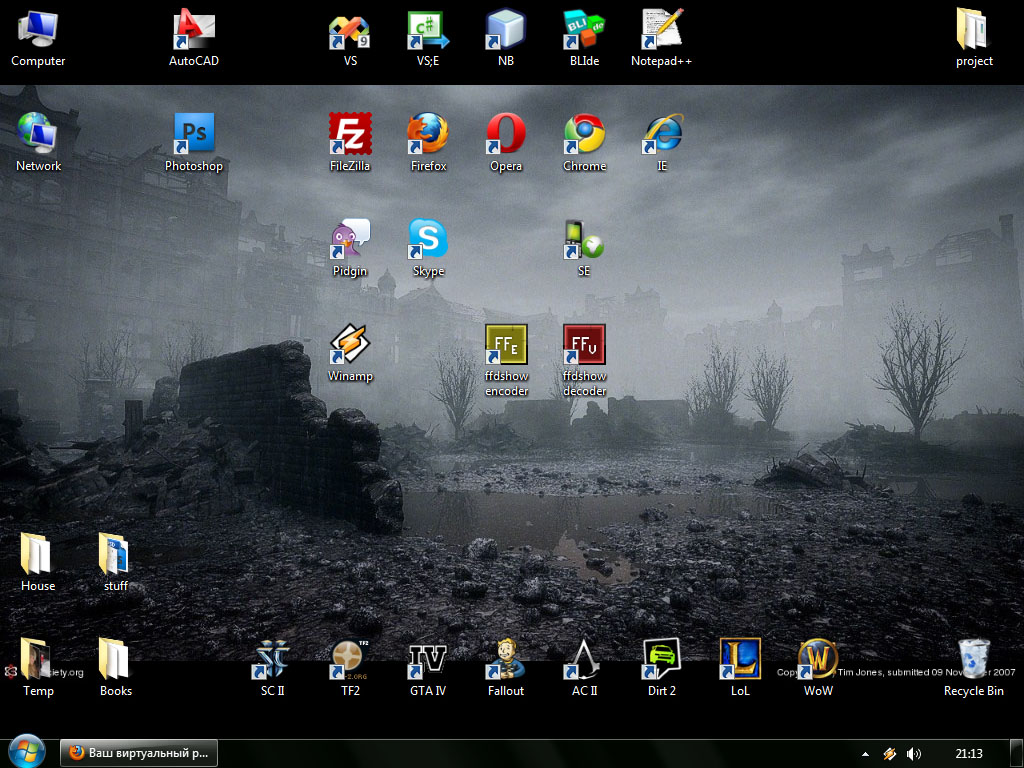Click the Opera browser icon
The width and height of the screenshot is (1024, 768).
(x=506, y=134)
